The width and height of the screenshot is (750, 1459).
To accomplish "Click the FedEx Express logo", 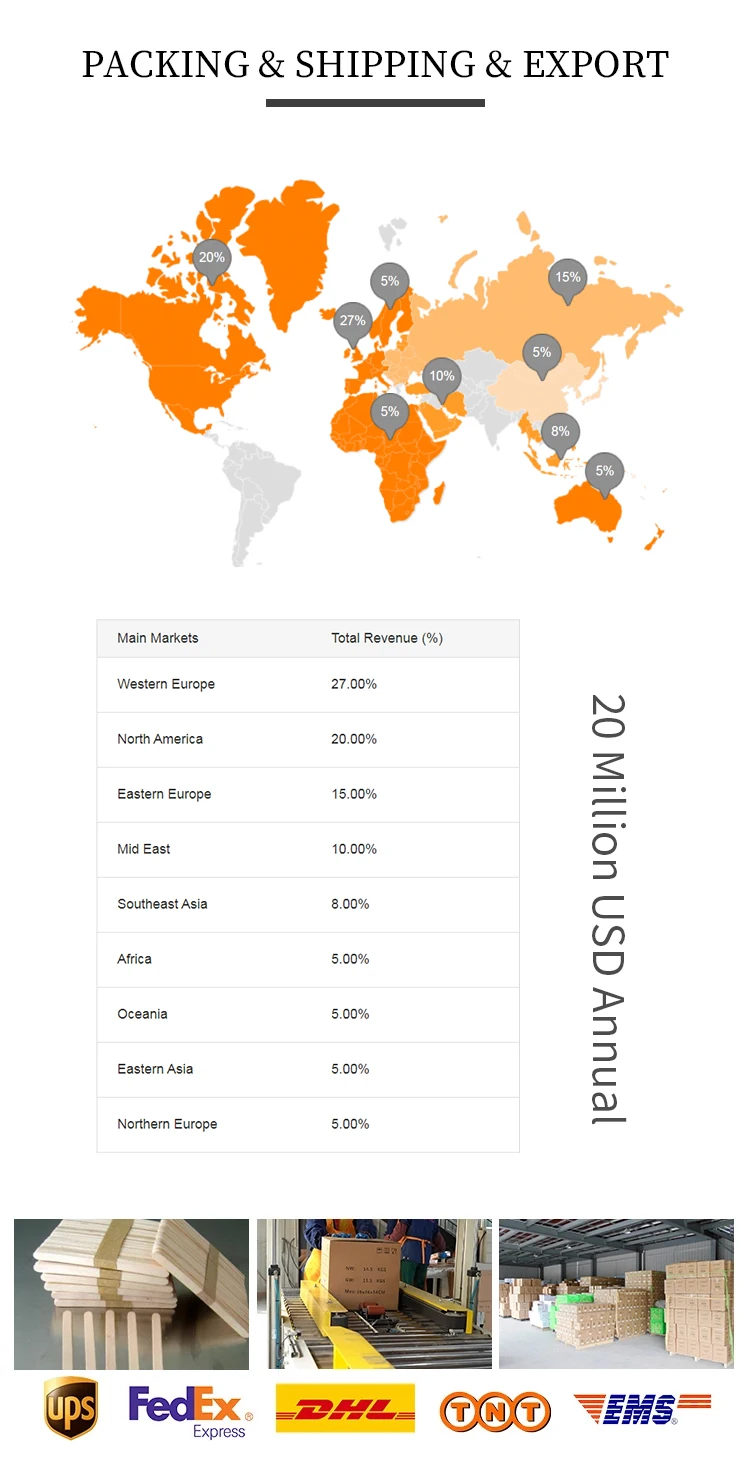I will [190, 1412].
